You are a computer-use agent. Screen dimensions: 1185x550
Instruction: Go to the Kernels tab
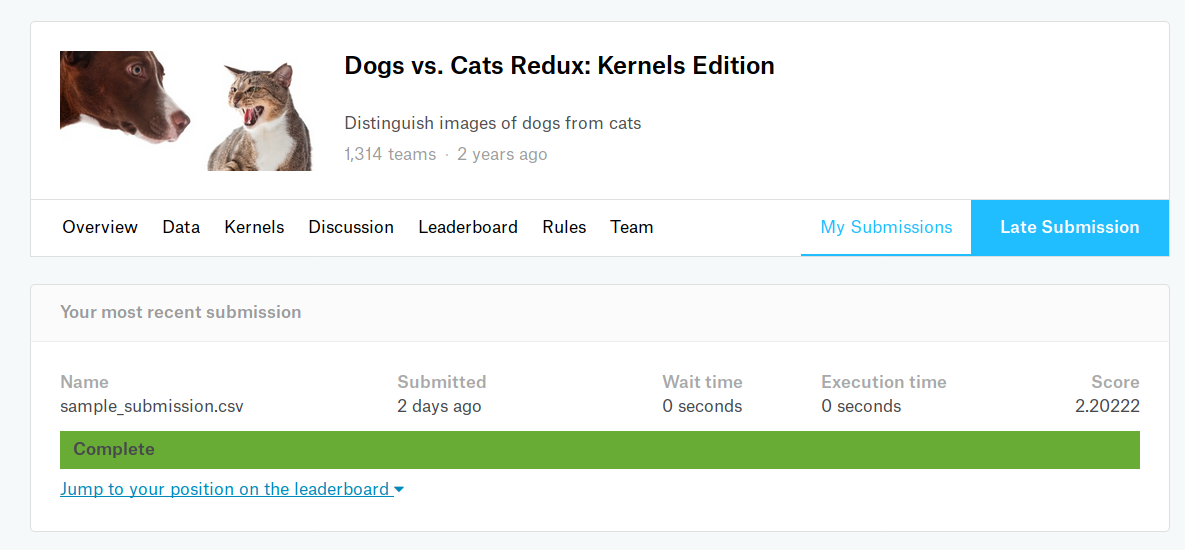pos(254,227)
